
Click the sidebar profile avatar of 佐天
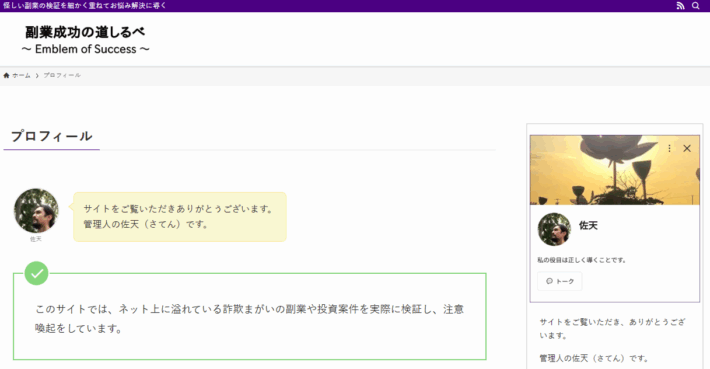pyautogui.click(x=554, y=229)
